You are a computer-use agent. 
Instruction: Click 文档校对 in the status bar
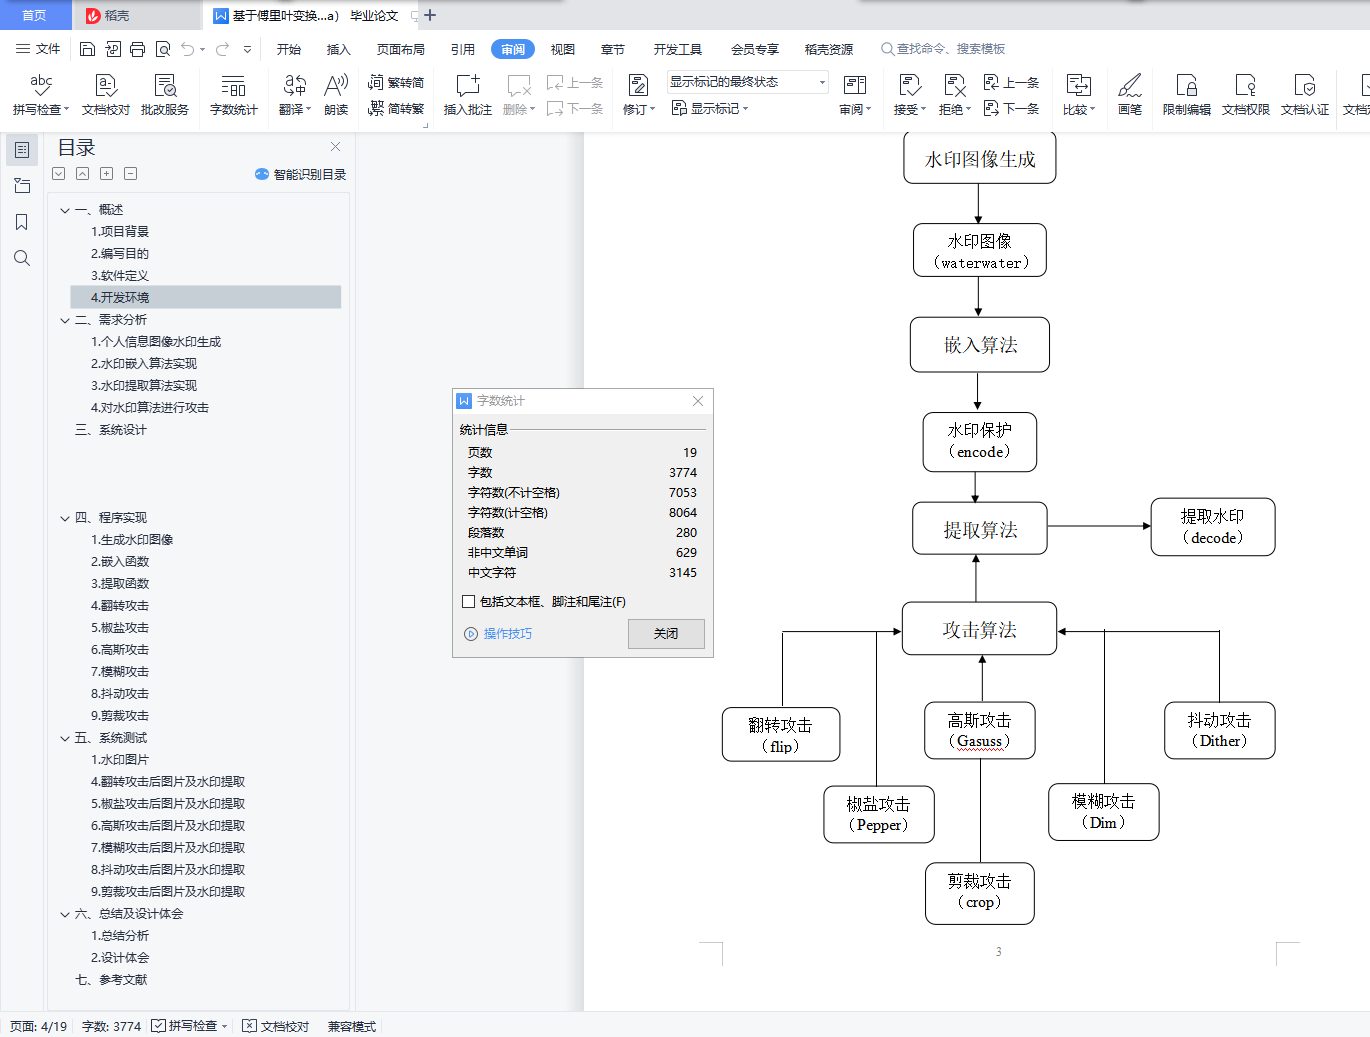(x=276, y=1026)
